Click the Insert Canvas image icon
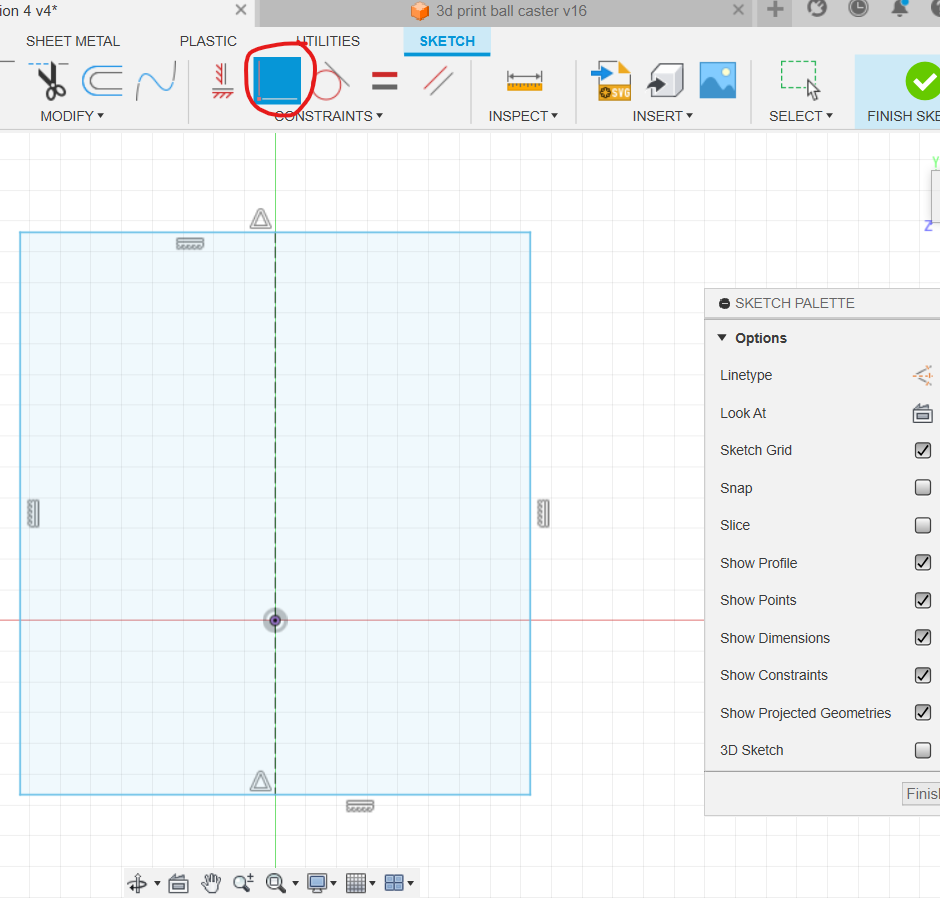 pyautogui.click(x=717, y=81)
